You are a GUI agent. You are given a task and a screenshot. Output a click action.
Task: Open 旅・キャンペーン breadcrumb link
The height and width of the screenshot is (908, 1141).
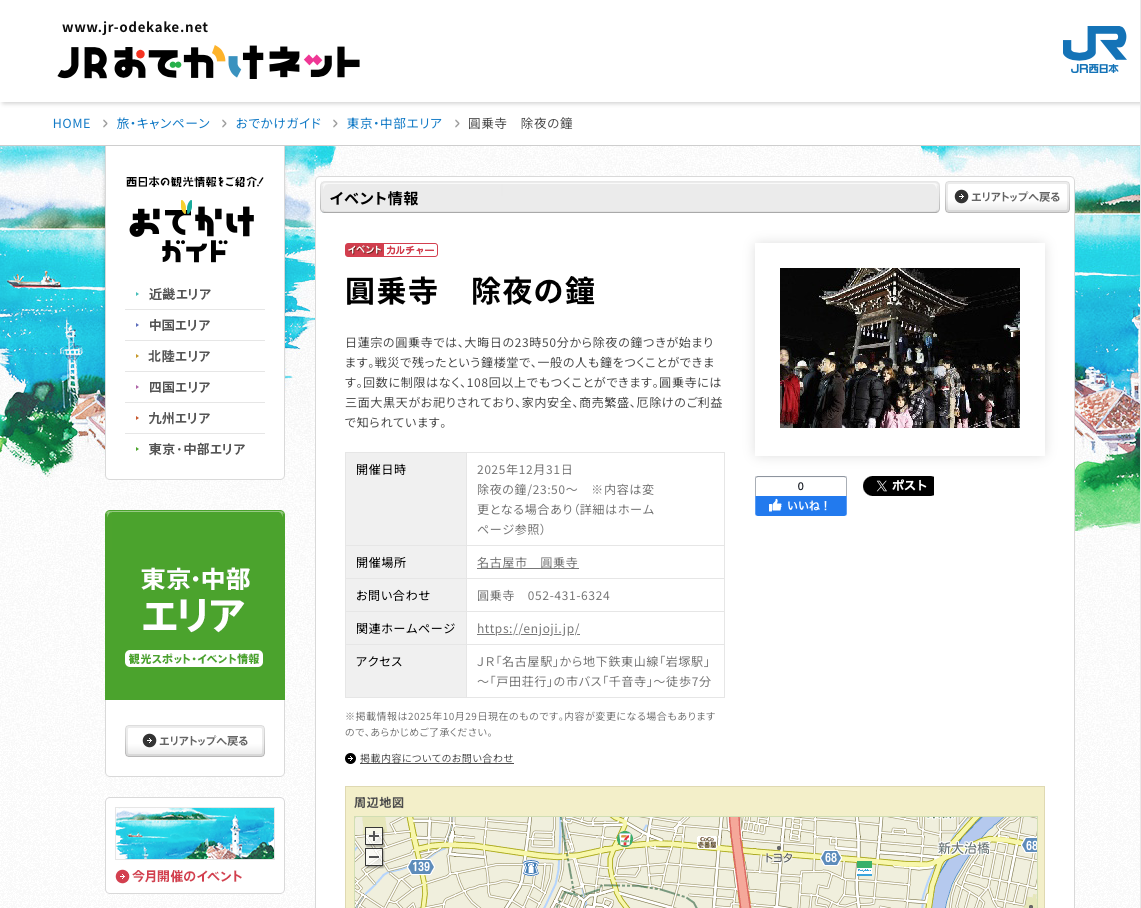point(163,123)
